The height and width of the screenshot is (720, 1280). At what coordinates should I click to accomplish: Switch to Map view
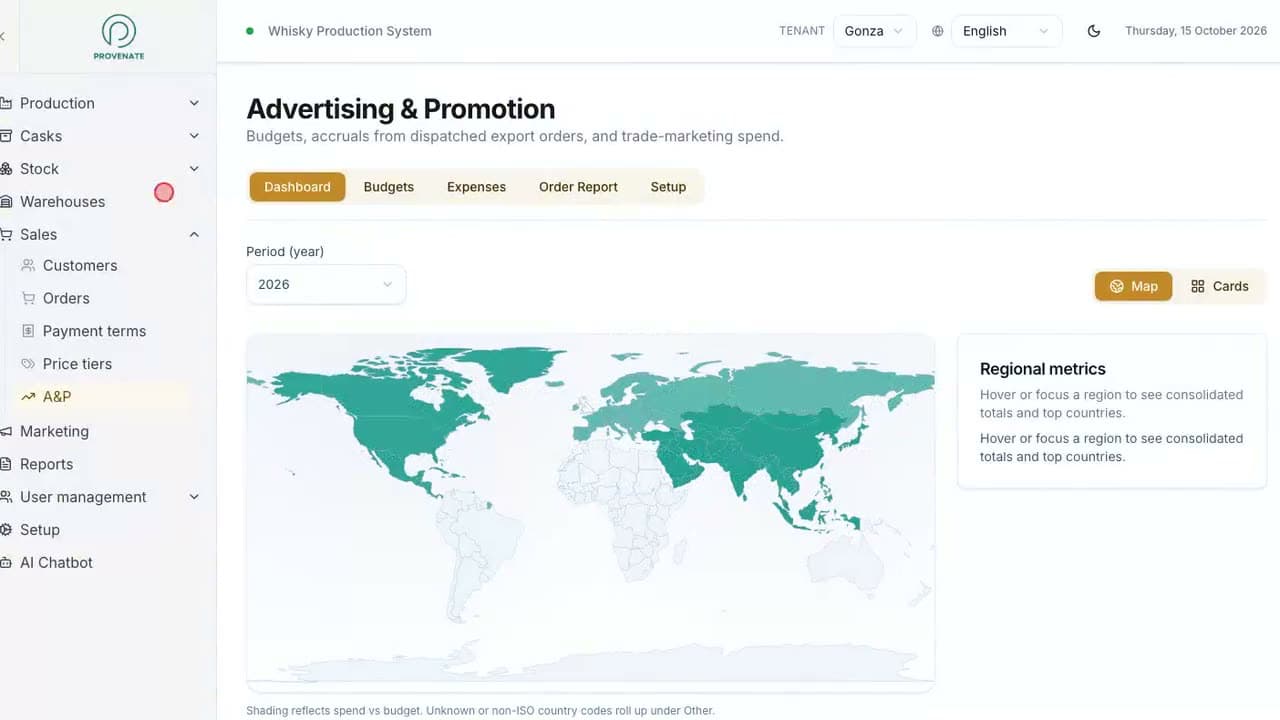tap(1133, 286)
